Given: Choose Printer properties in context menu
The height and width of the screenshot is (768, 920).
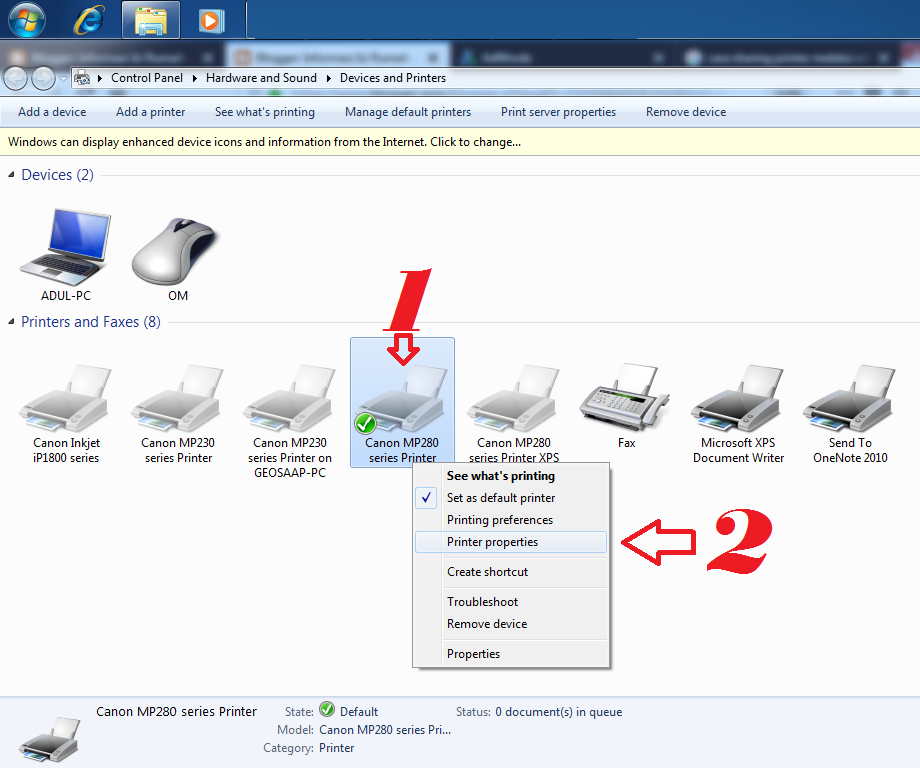Looking at the screenshot, I should [x=511, y=542].
